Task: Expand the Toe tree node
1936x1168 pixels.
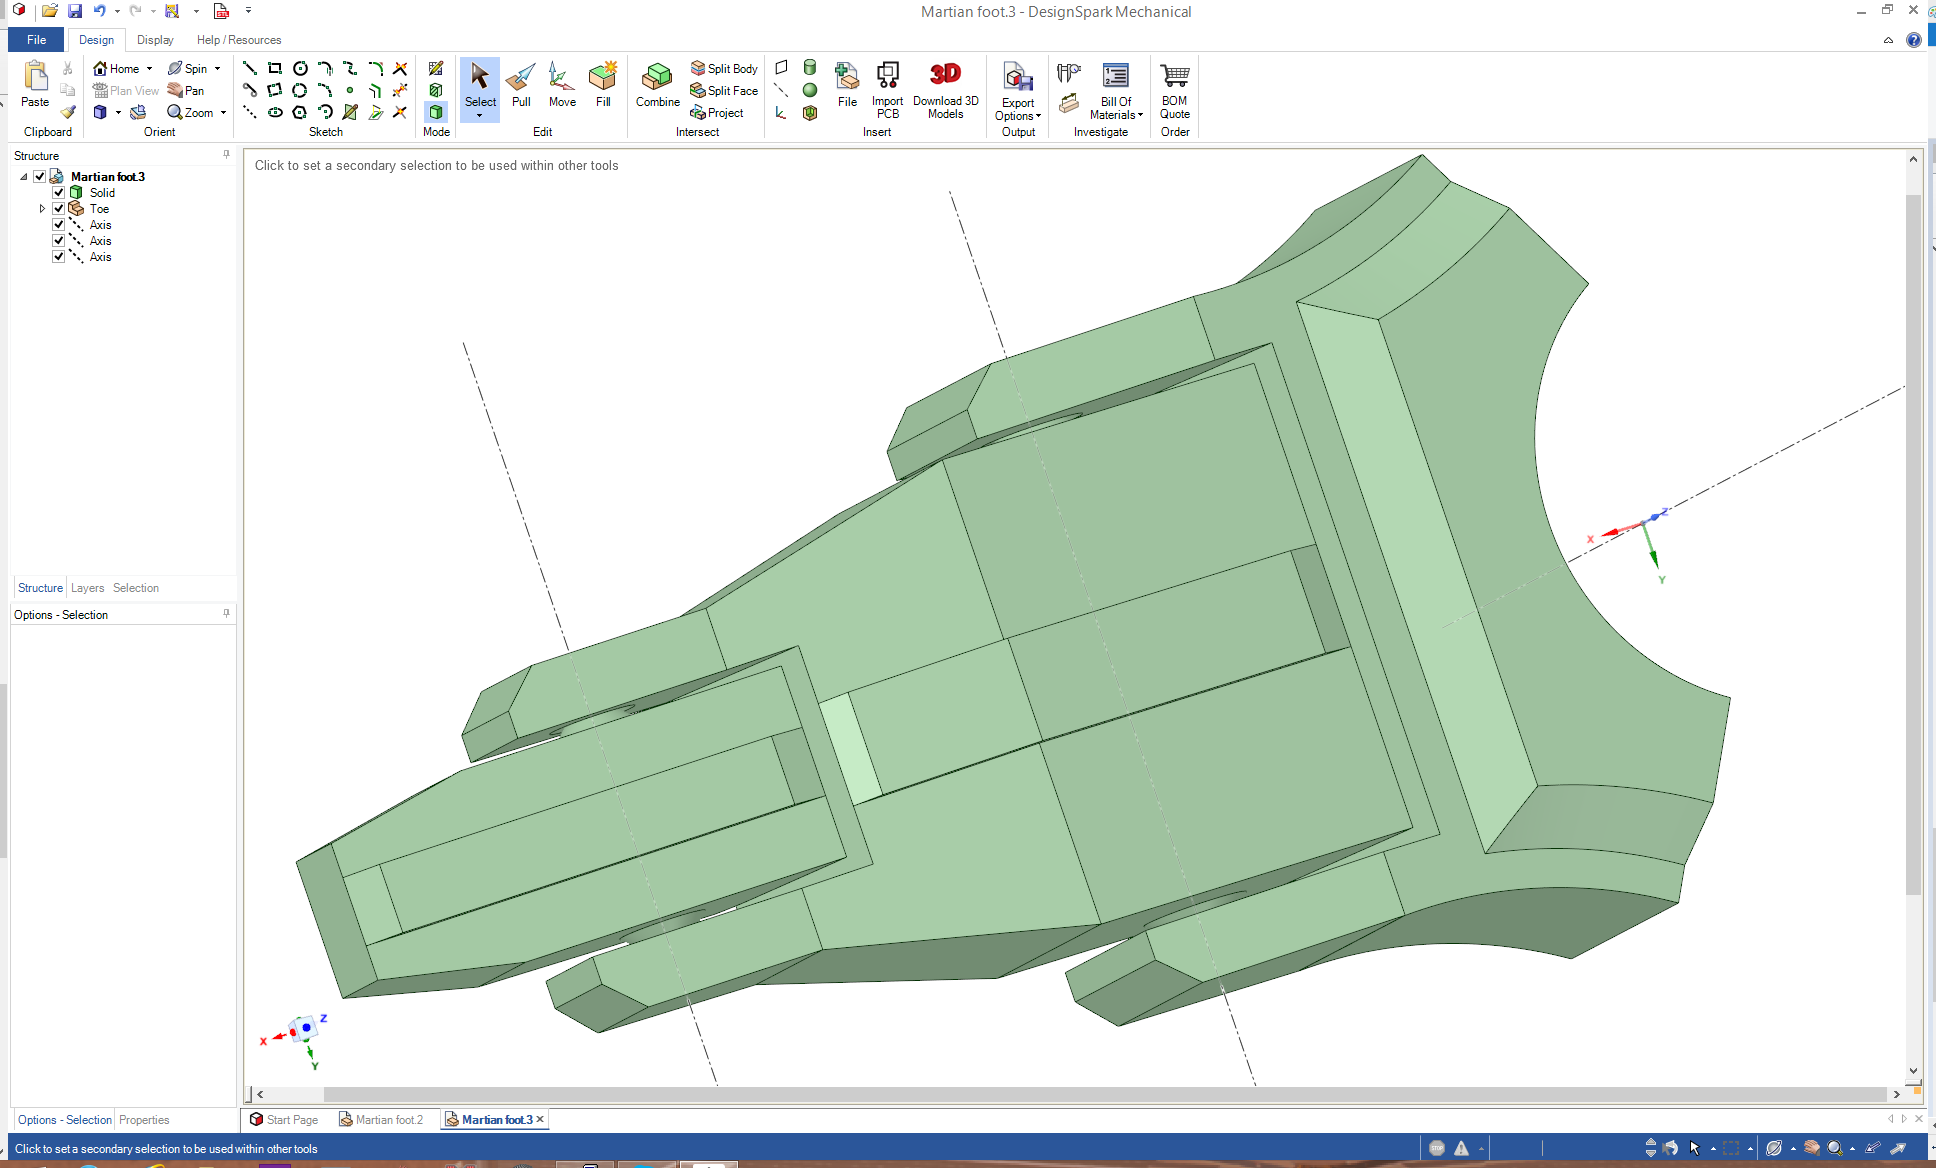Action: [42, 209]
